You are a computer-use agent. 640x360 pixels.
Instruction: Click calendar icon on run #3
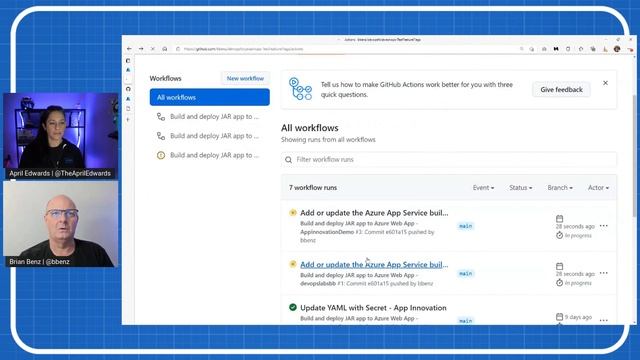[560, 218]
